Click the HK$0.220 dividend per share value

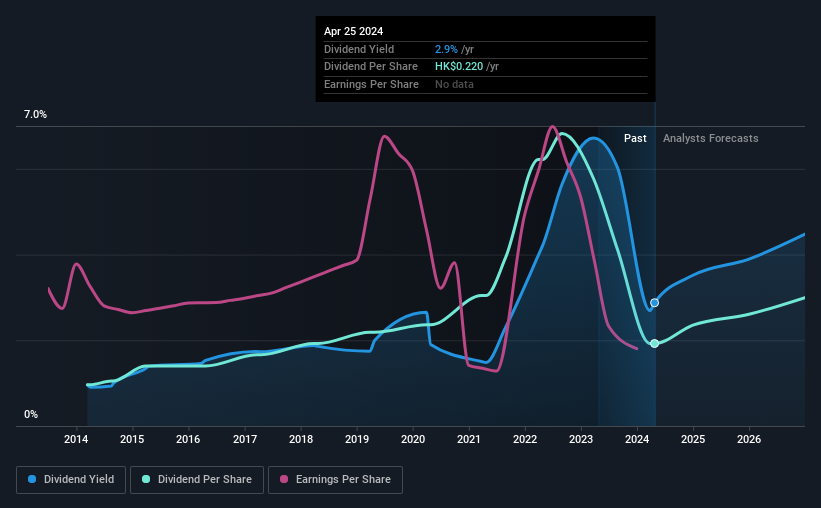click(x=459, y=67)
